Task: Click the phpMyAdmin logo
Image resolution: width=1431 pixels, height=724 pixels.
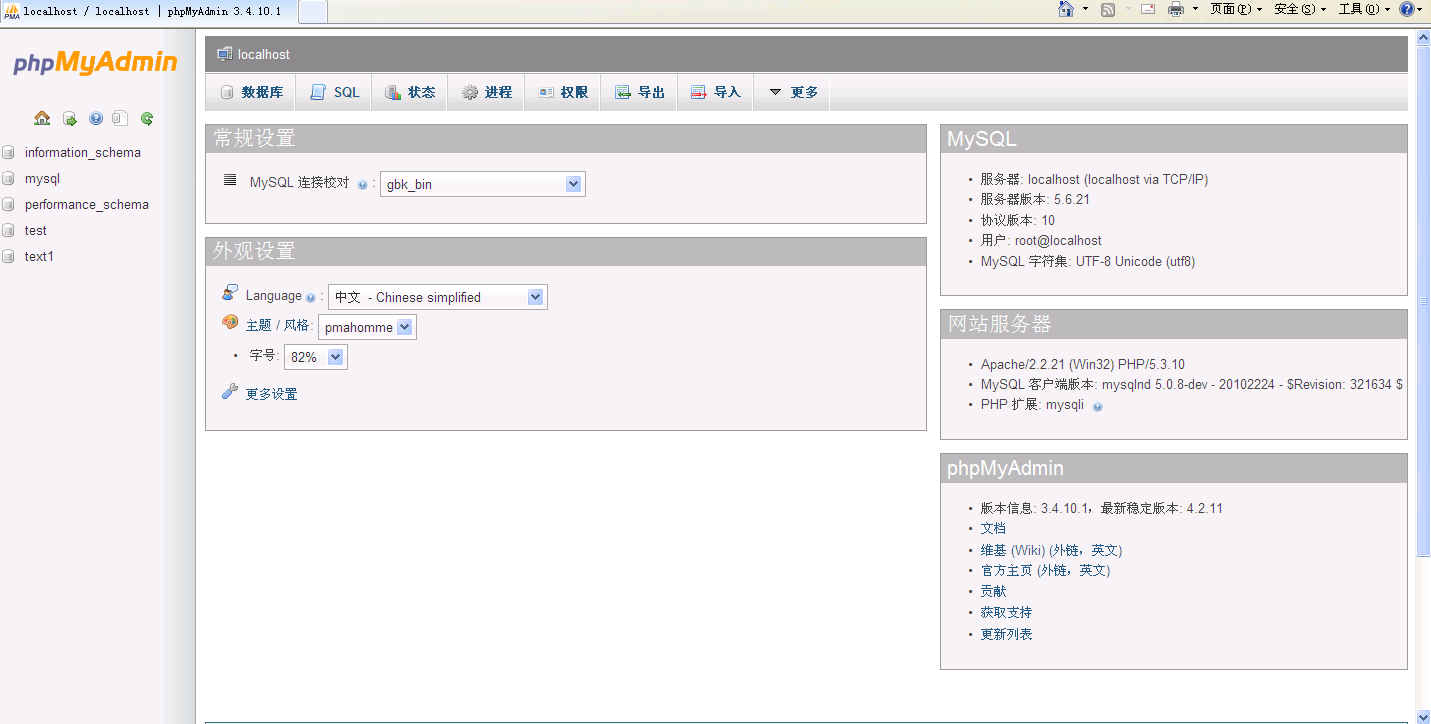Action: pyautogui.click(x=95, y=63)
